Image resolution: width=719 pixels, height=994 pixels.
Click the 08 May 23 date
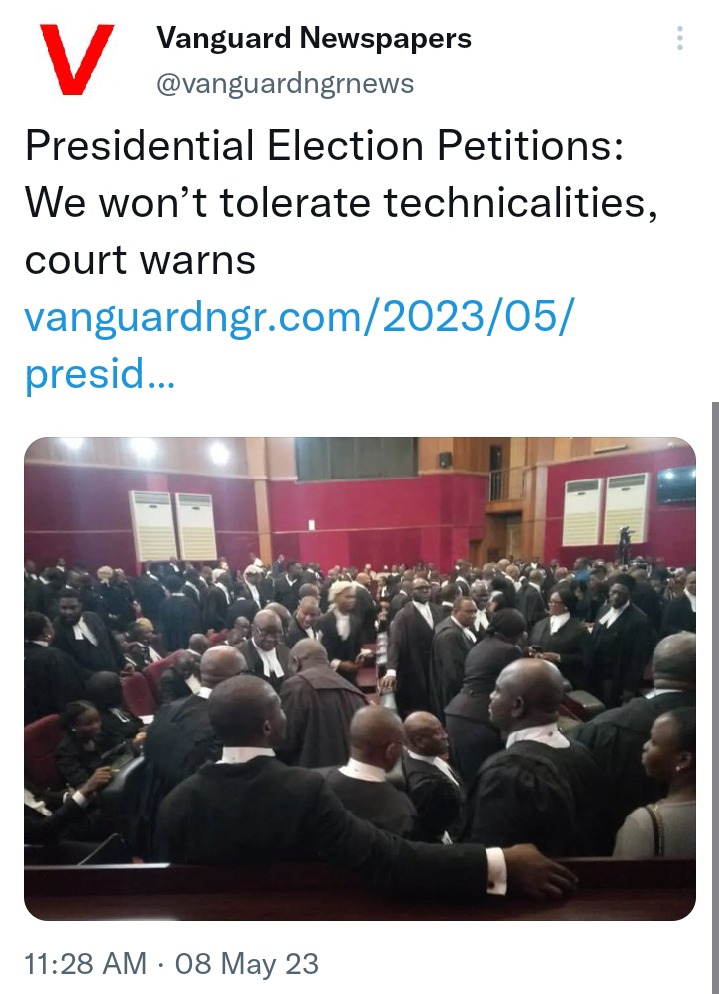point(247,964)
